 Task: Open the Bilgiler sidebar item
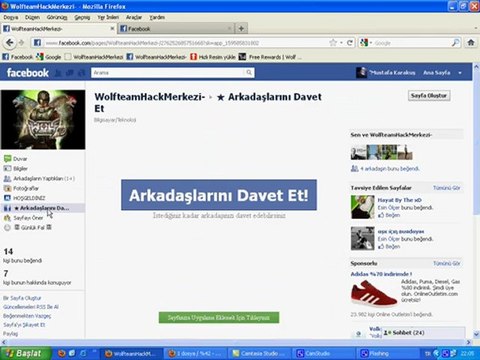coord(16,168)
